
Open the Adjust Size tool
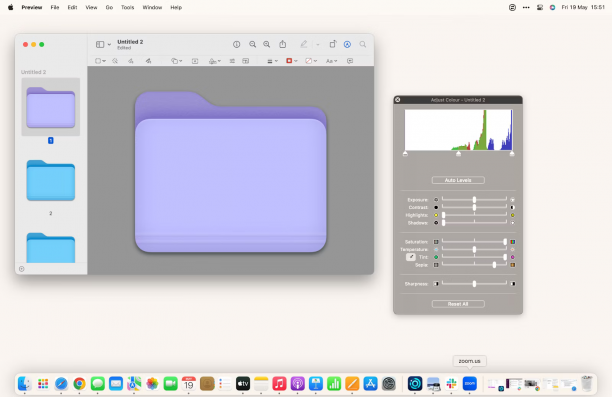click(x=246, y=61)
